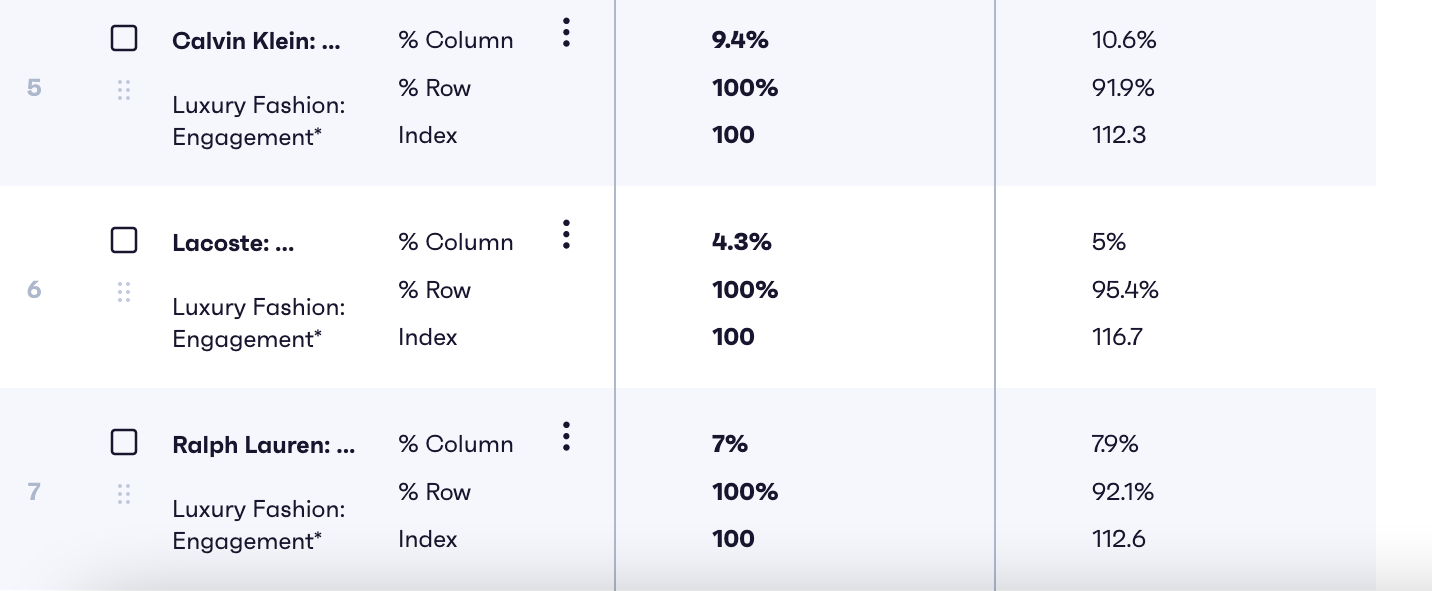The width and height of the screenshot is (1432, 591).
Task: Click Ralph Lauren's 7.9% column value
Action: click(1115, 444)
